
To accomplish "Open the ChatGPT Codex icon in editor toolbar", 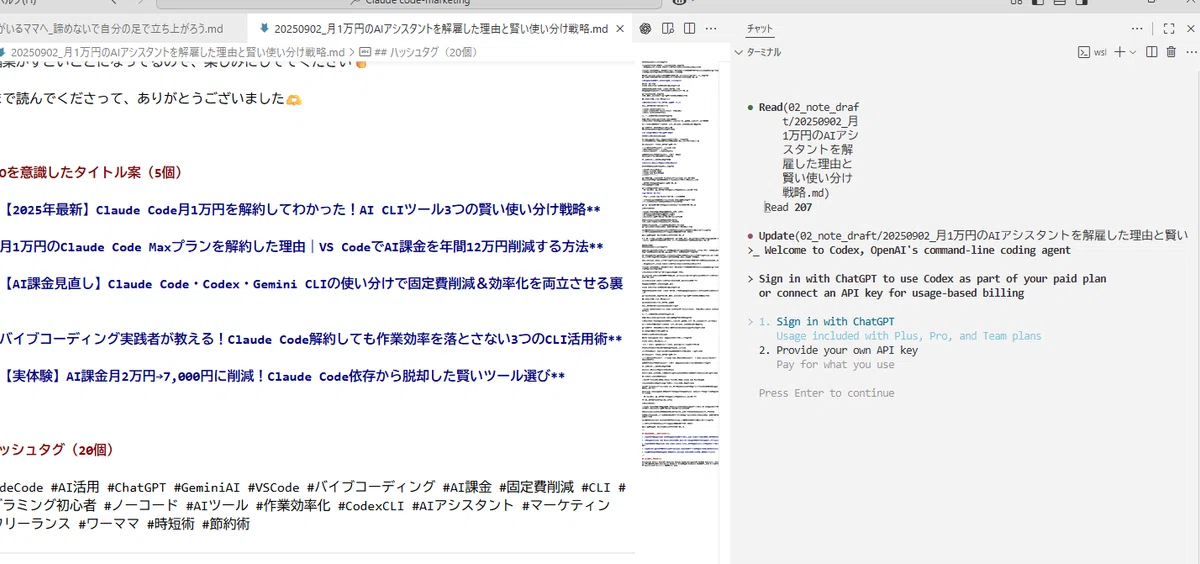I will (645, 29).
